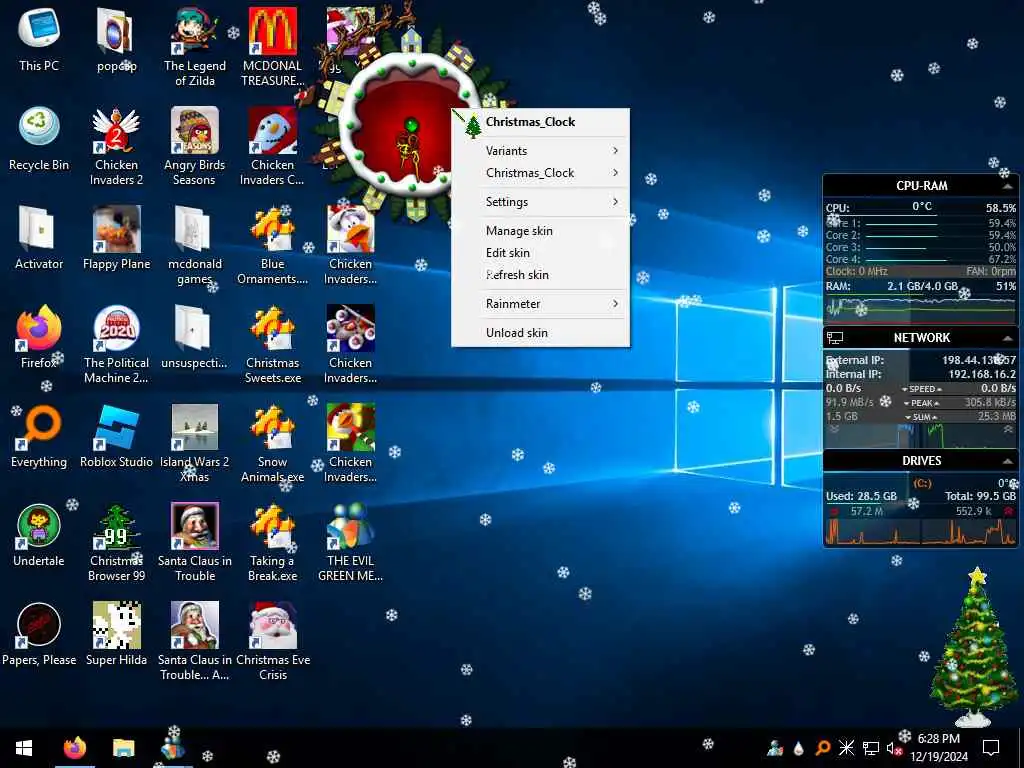
Task: Click the Christmas clock face widget
Action: pyautogui.click(x=410, y=124)
